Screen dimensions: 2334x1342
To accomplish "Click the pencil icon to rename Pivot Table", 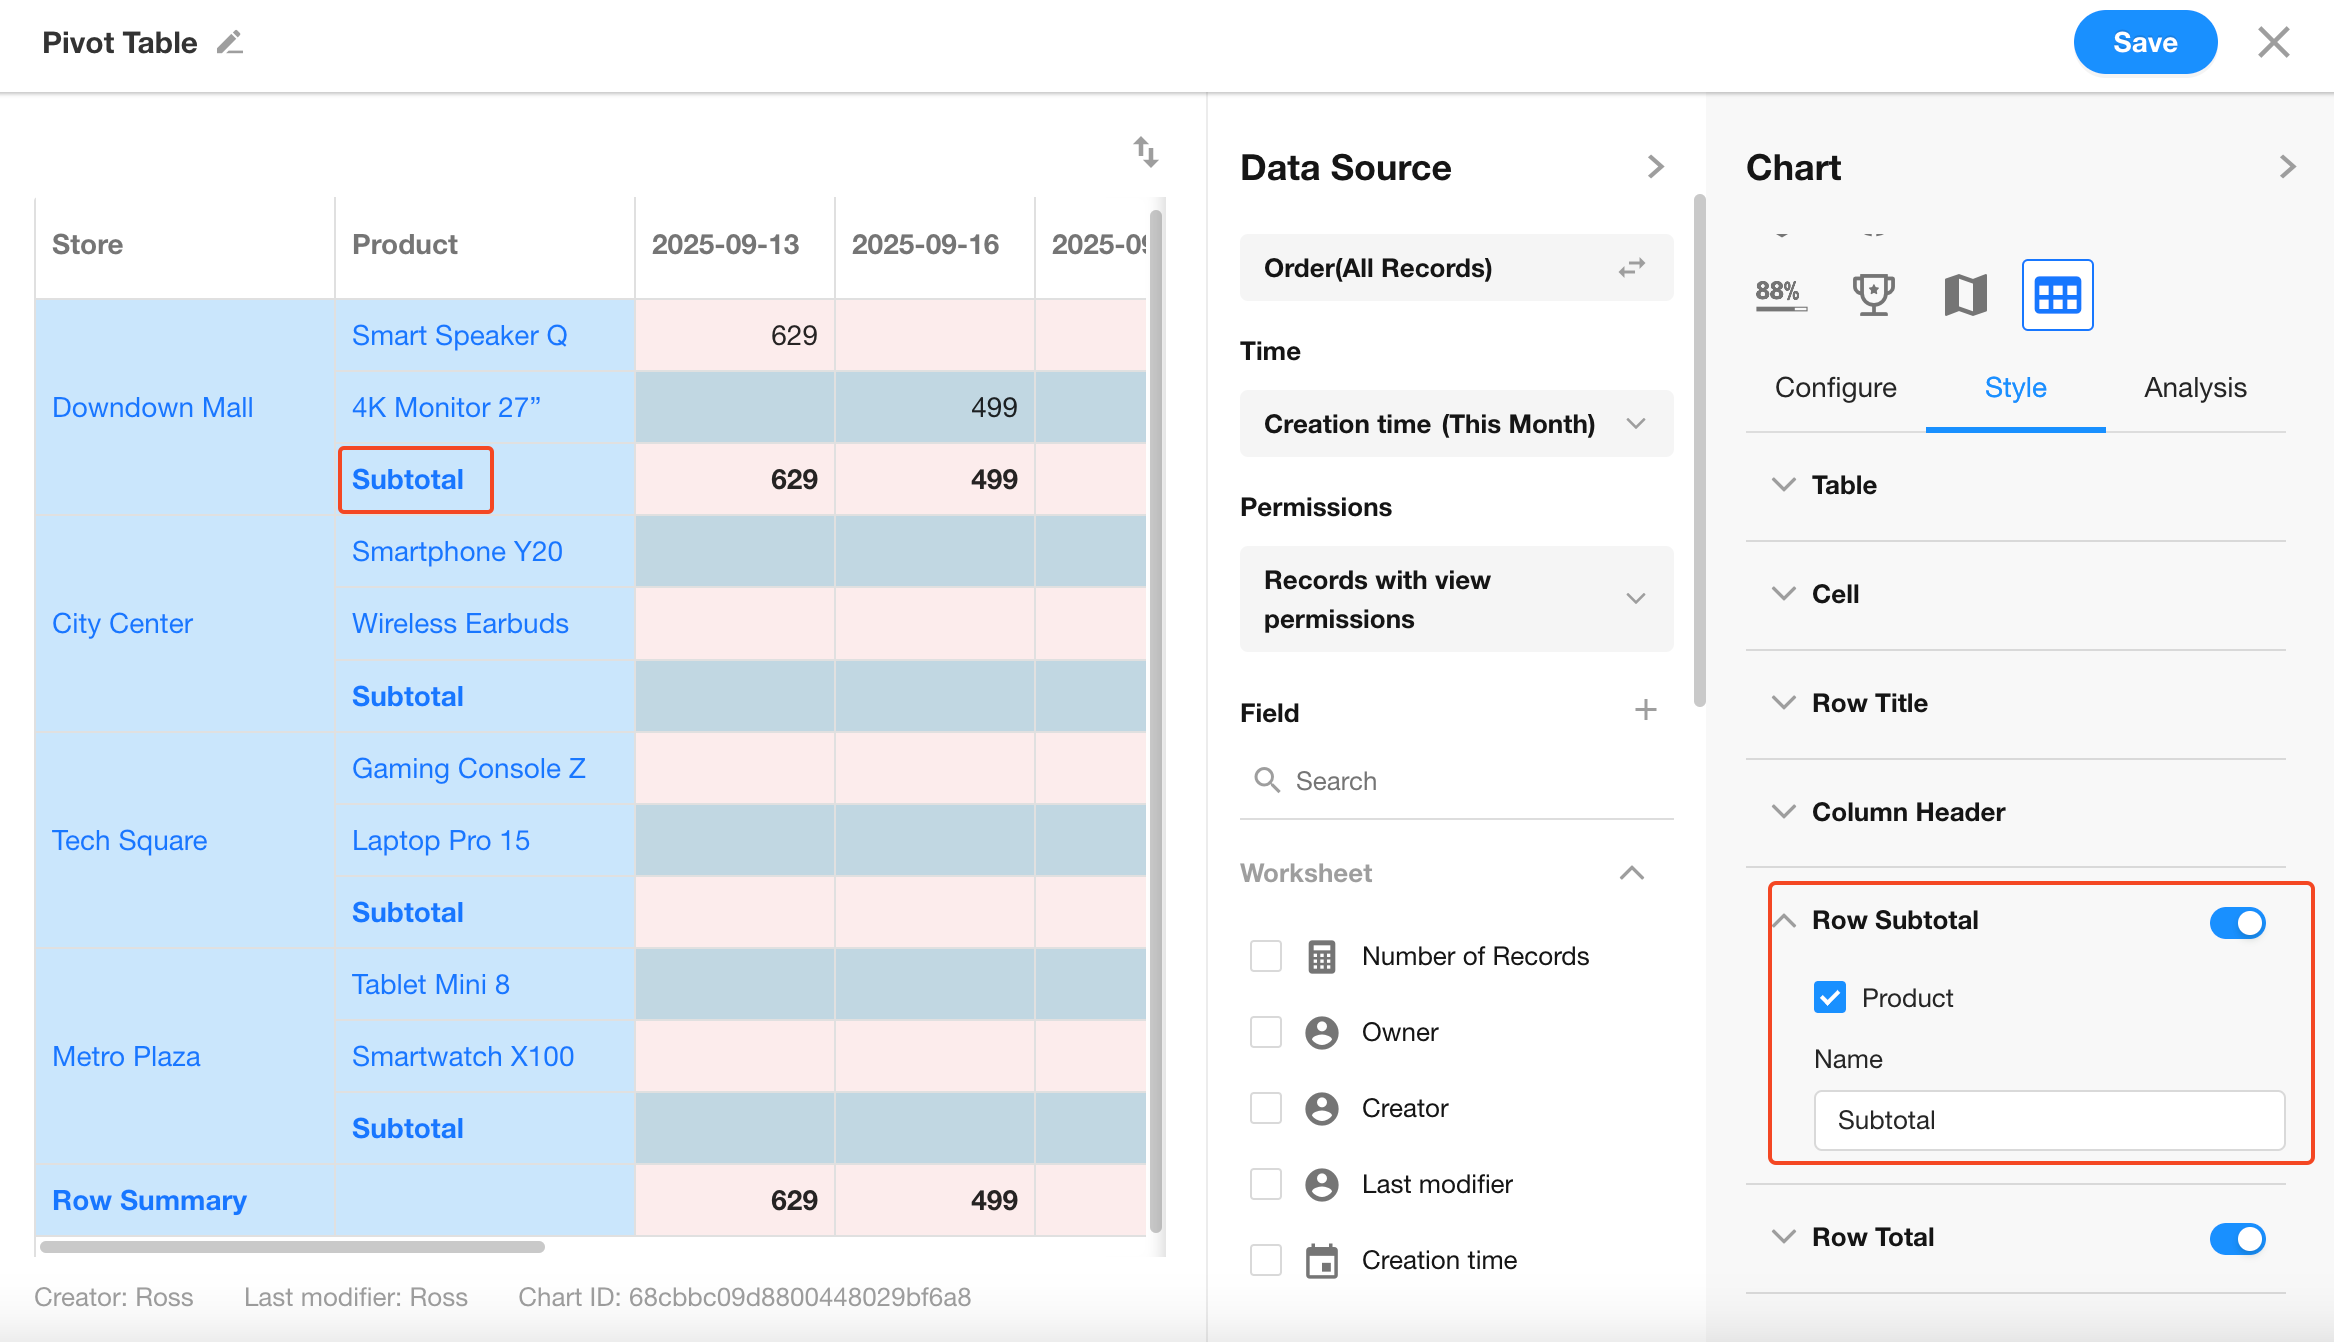I will click(230, 43).
